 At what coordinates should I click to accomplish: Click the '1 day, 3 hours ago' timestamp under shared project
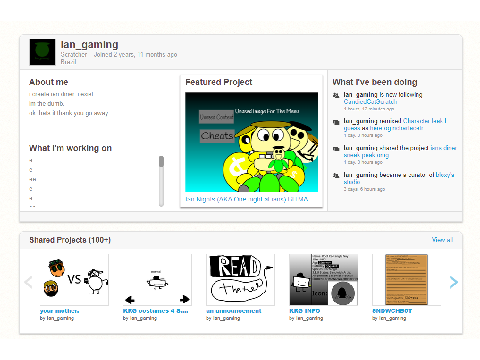[363, 162]
